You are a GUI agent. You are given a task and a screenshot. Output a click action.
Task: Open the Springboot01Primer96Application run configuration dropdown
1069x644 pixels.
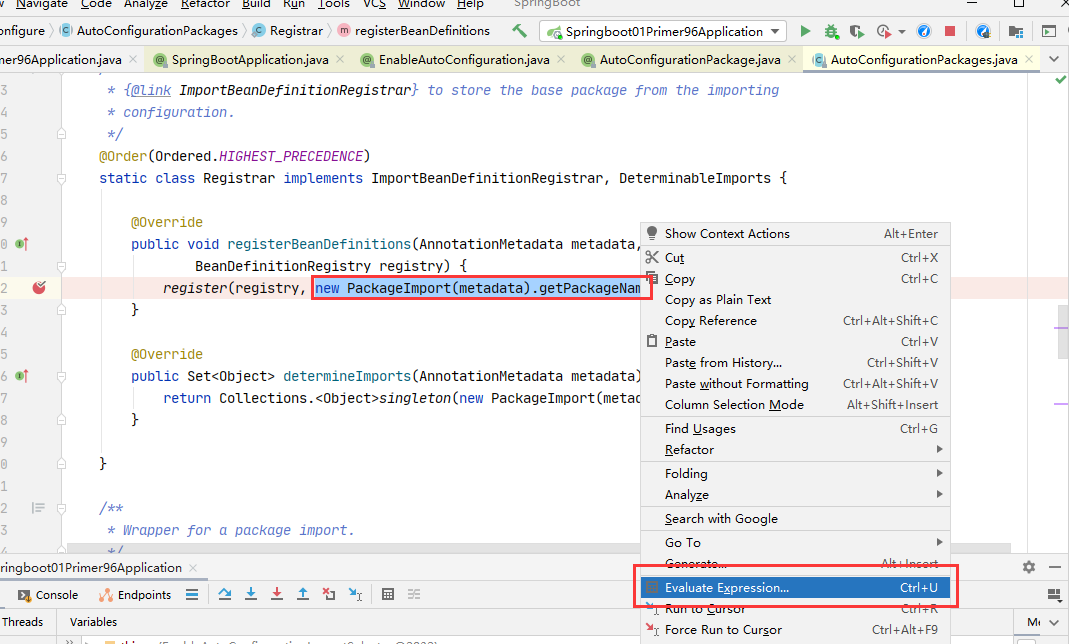tap(663, 31)
